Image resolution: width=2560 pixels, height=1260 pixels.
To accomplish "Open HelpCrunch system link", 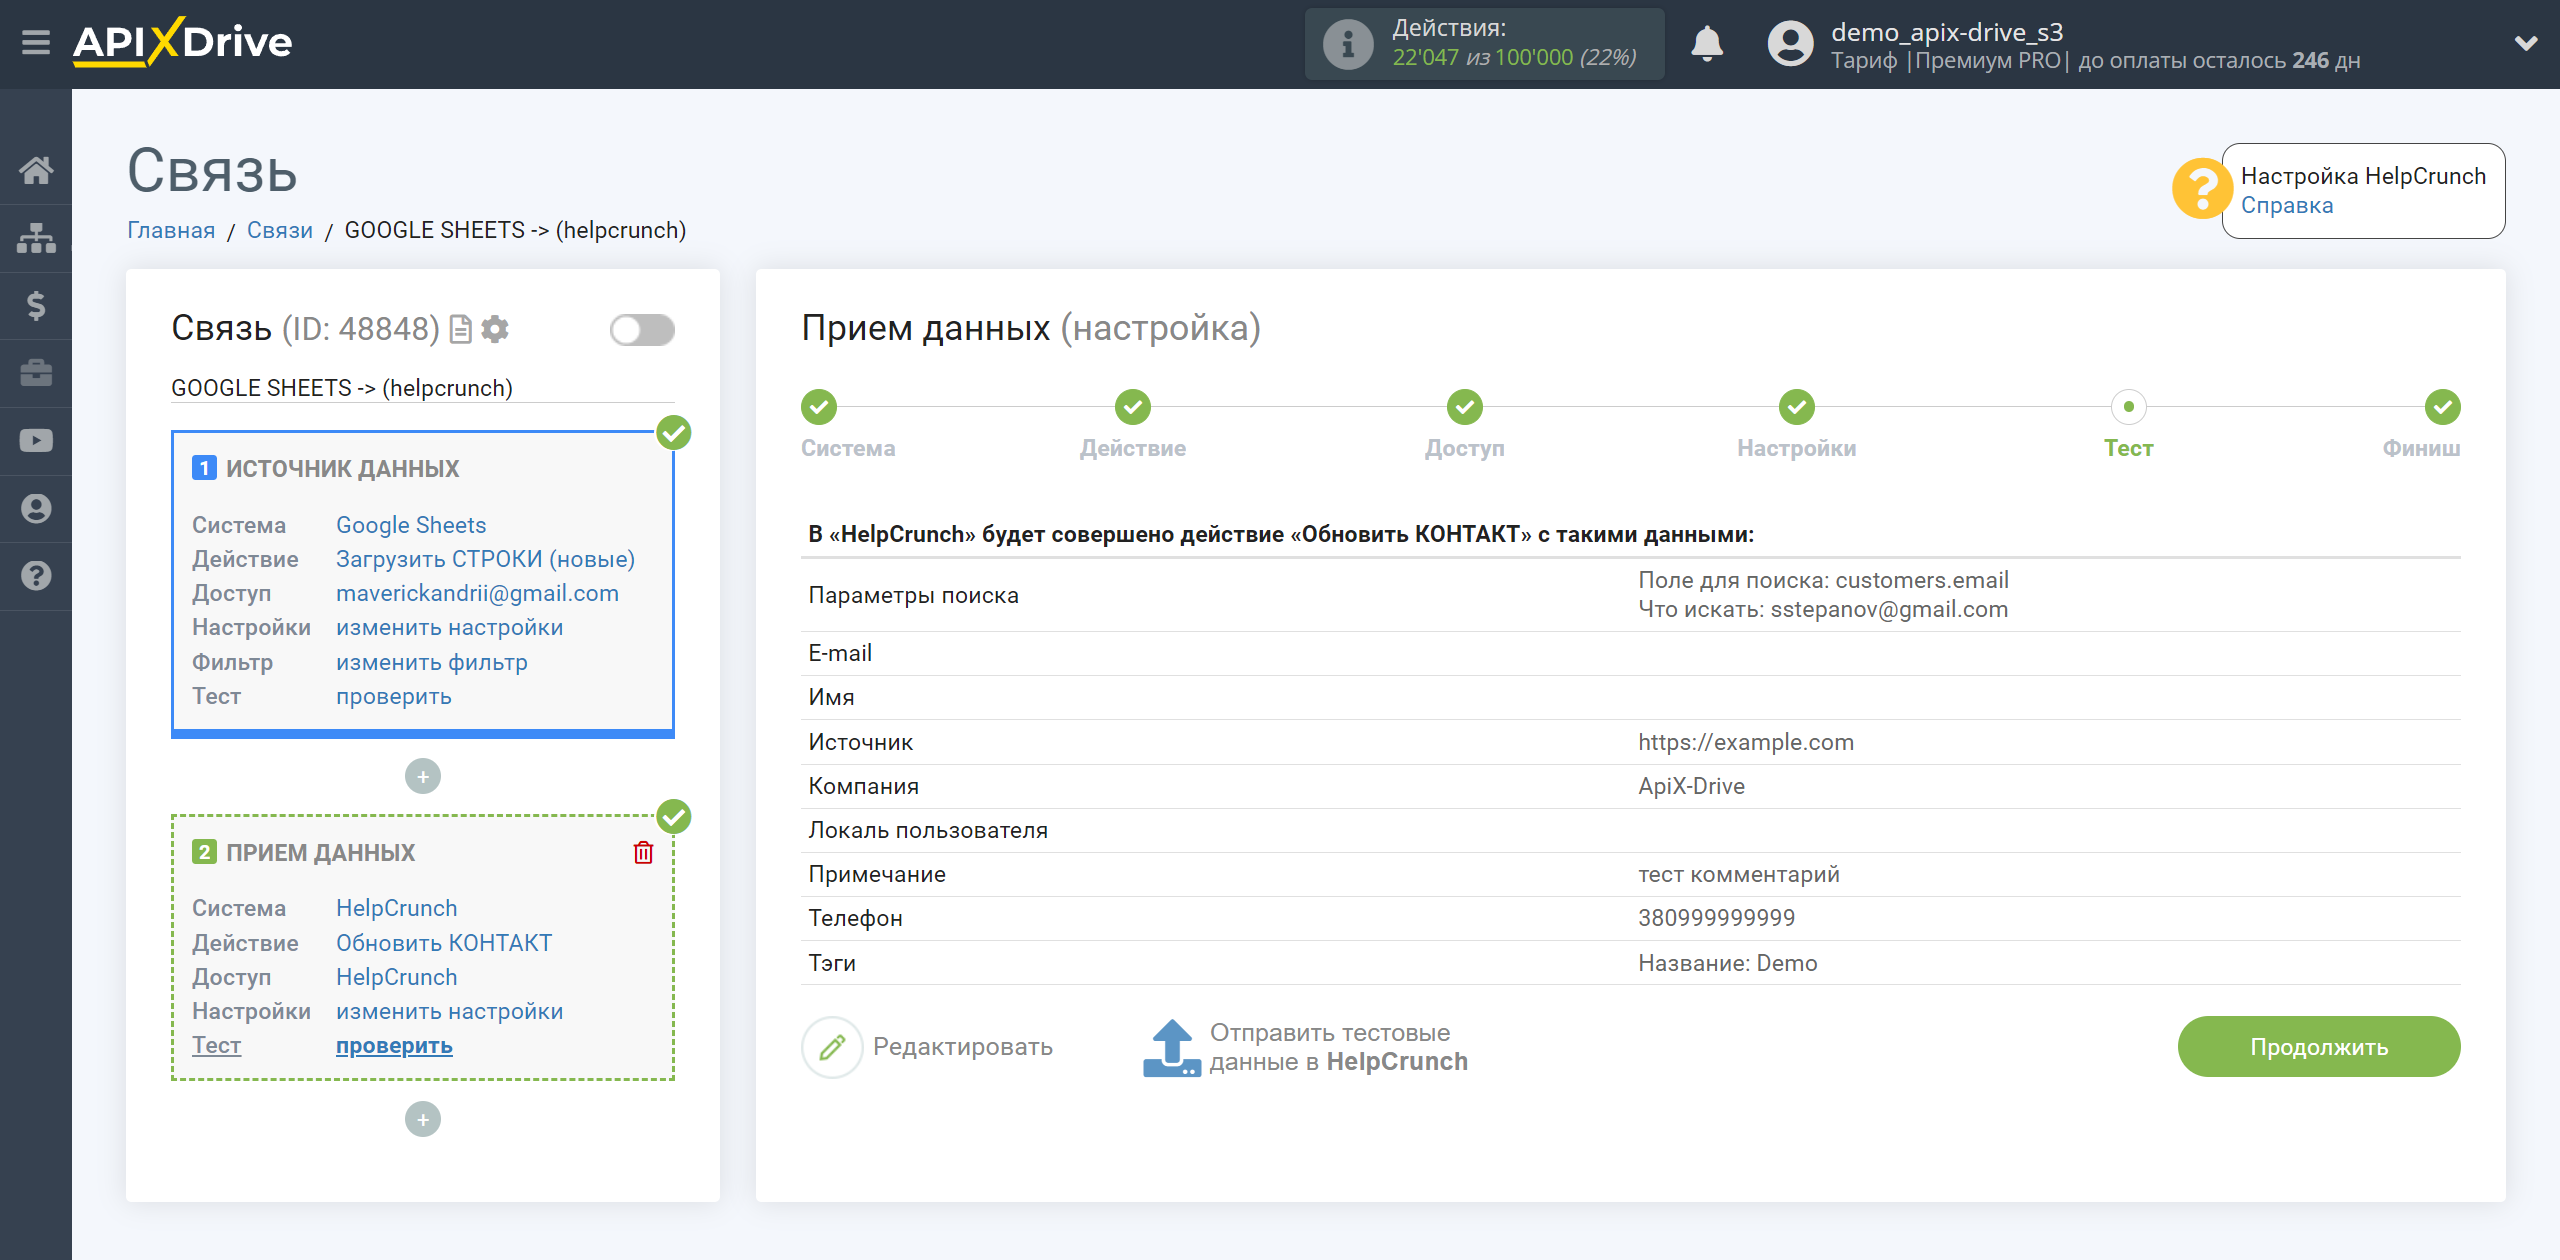I will click(396, 908).
